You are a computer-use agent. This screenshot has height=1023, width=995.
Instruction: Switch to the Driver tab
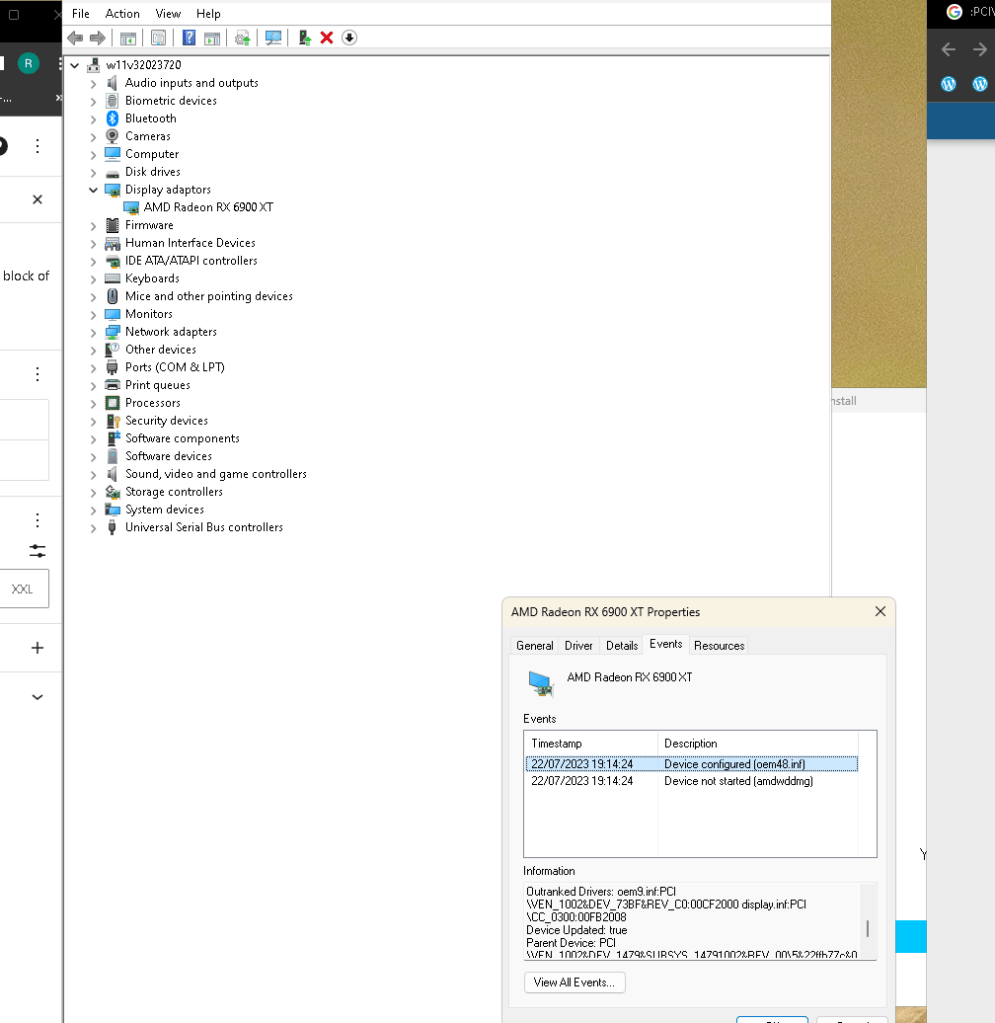(578, 645)
